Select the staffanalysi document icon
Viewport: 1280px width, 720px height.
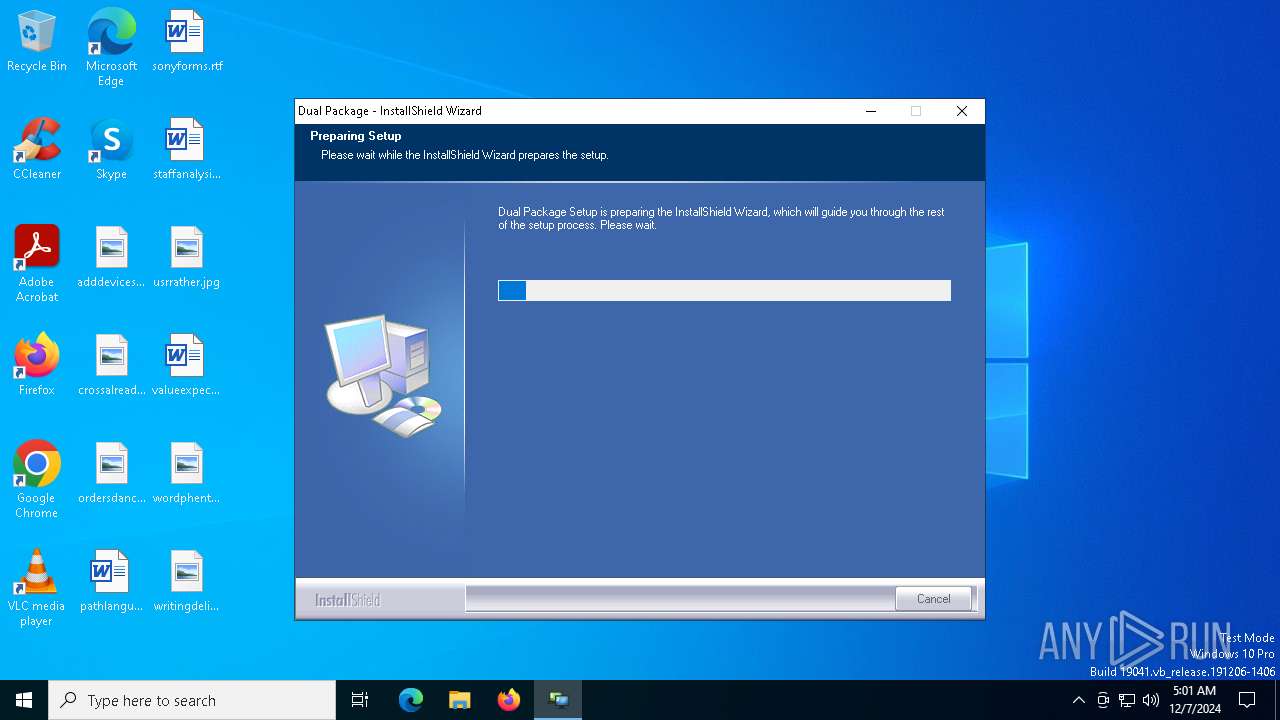tap(187, 149)
